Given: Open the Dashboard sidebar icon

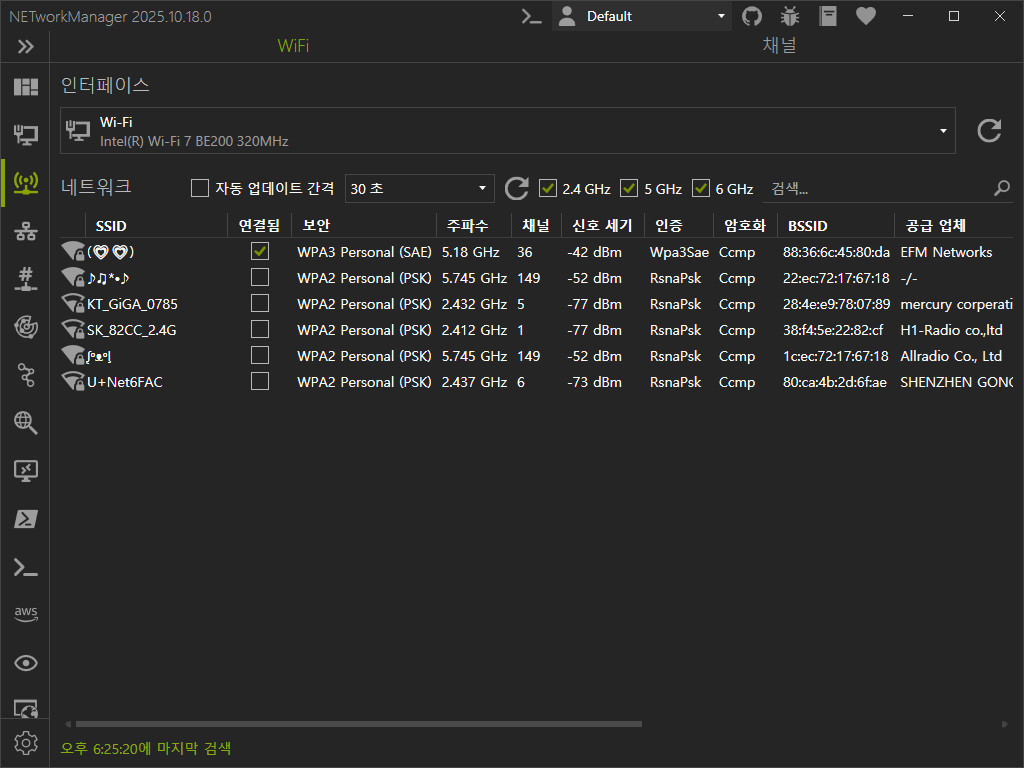Looking at the screenshot, I should 25,87.
